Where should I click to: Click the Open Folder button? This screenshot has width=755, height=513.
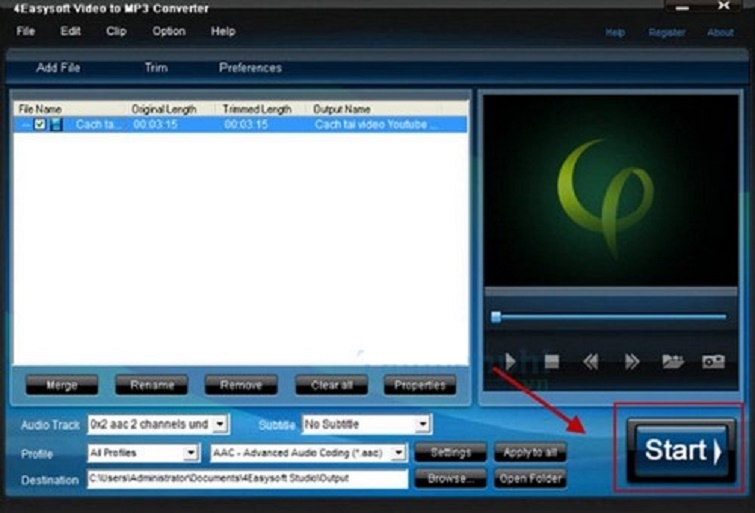(530, 478)
